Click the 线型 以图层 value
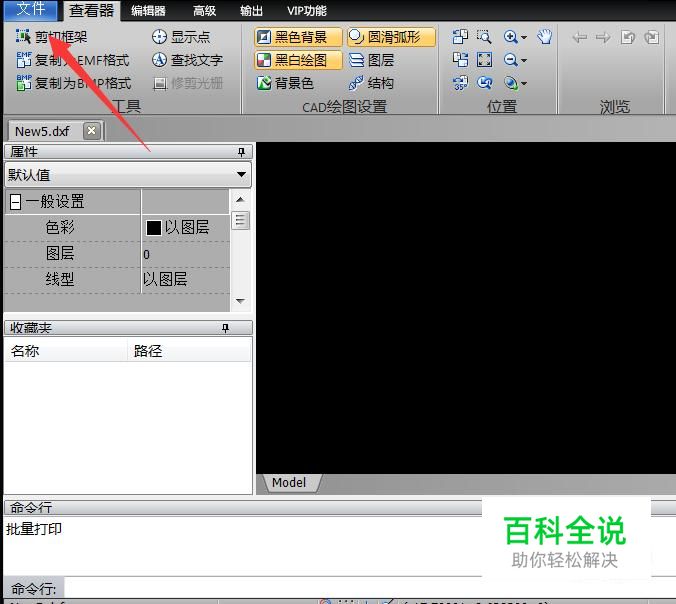Viewport: 676px width, 604px height. point(165,280)
